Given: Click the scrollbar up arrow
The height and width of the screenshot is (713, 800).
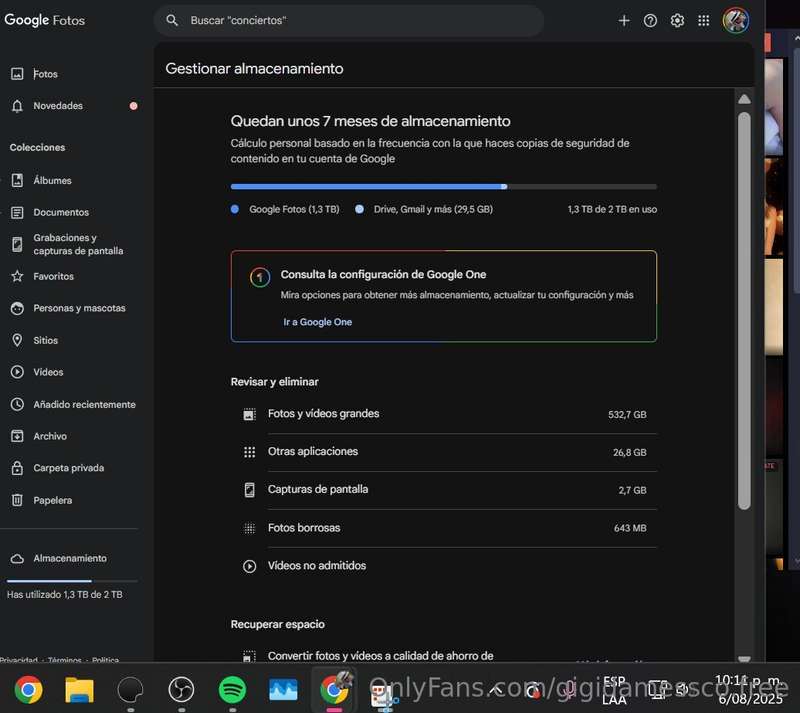Looking at the screenshot, I should point(744,99).
